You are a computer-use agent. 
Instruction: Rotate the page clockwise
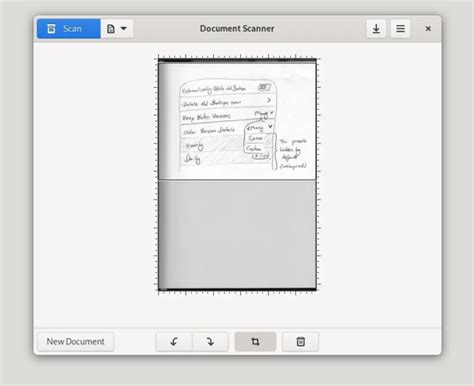point(210,342)
